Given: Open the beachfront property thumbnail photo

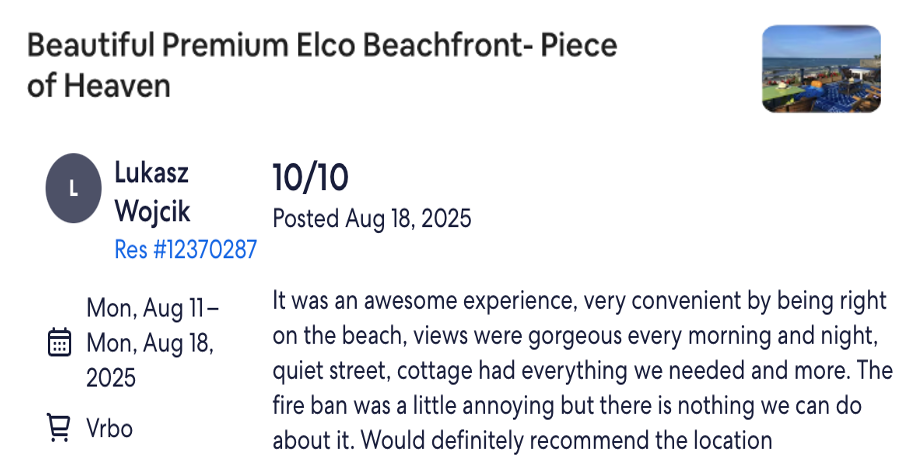Looking at the screenshot, I should (821, 68).
